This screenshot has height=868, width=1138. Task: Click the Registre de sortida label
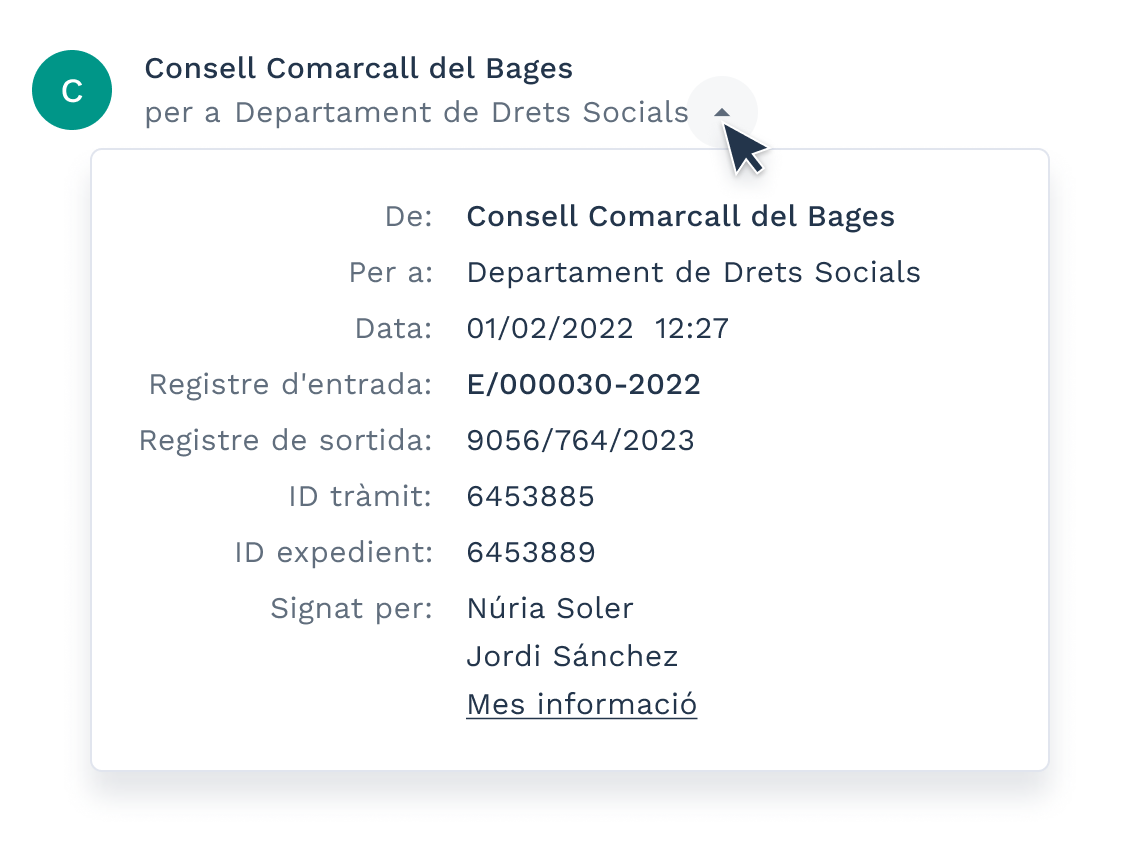coord(285,441)
